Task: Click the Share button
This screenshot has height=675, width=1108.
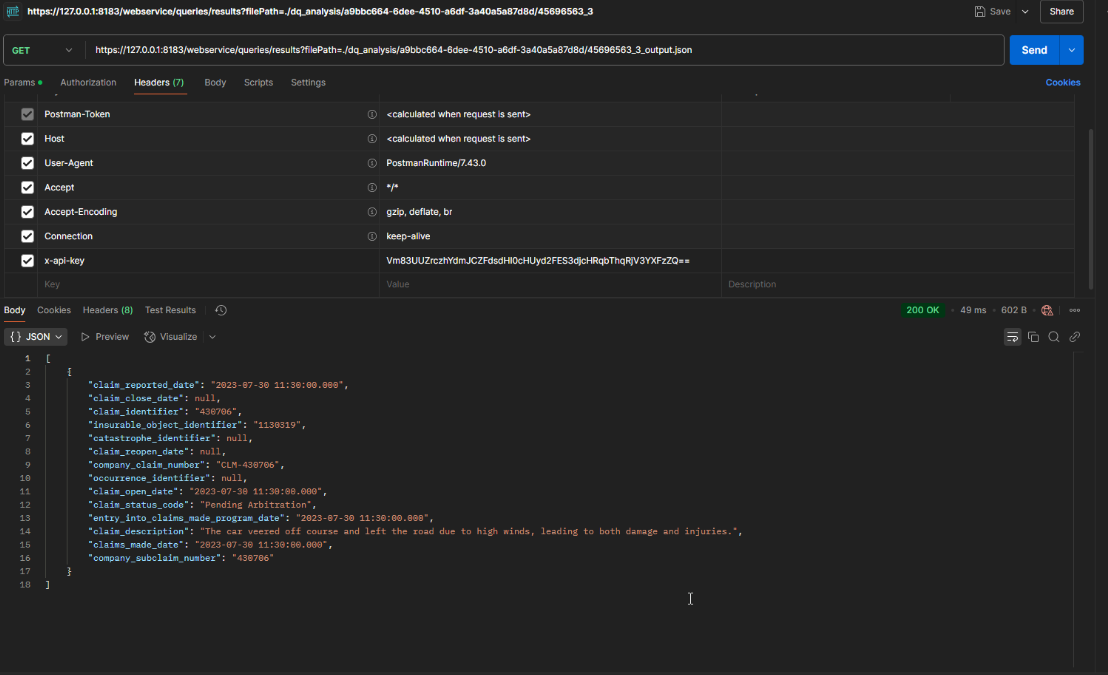Action: (x=1061, y=11)
